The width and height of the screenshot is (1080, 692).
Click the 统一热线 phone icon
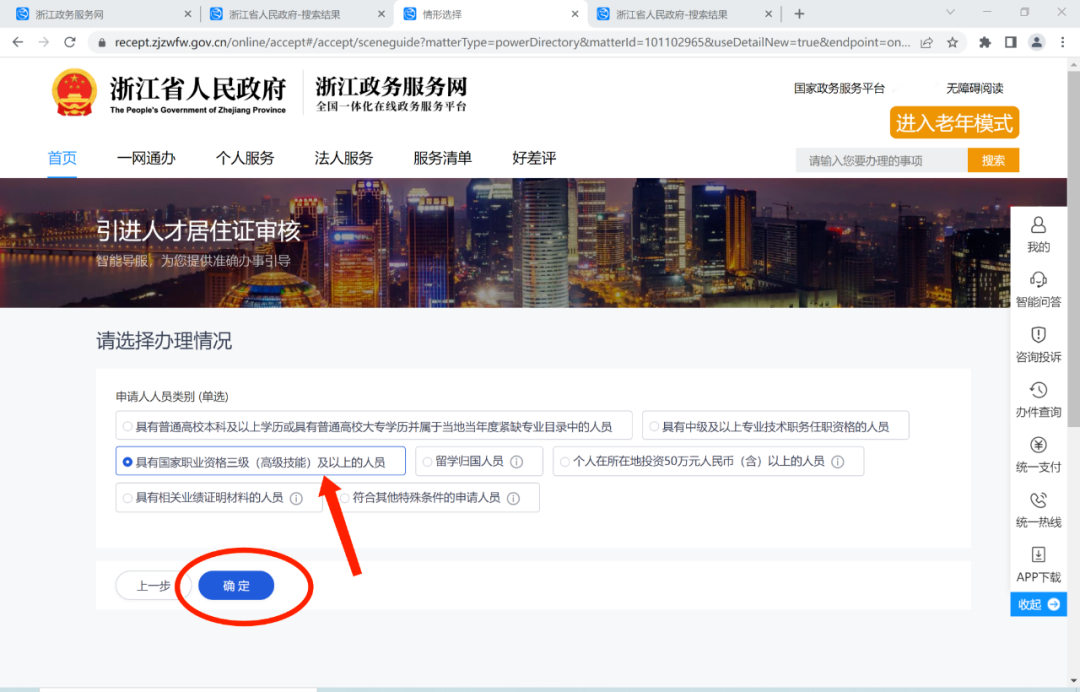point(1038,500)
